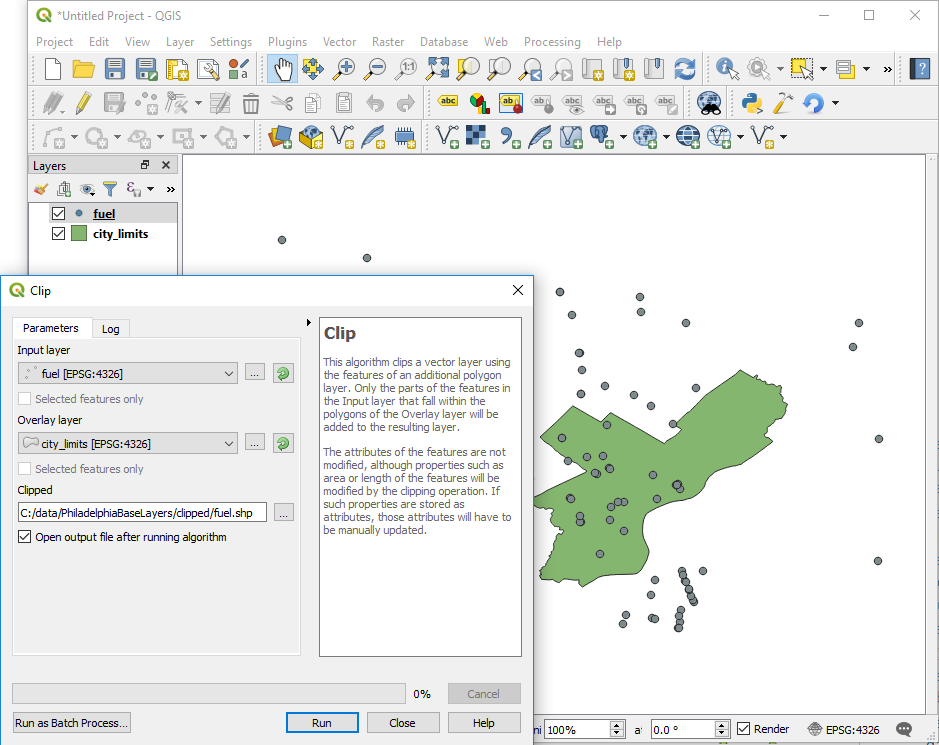Toggle visibility of the city_limits layer
The height and width of the screenshot is (745, 939).
[x=57, y=233]
